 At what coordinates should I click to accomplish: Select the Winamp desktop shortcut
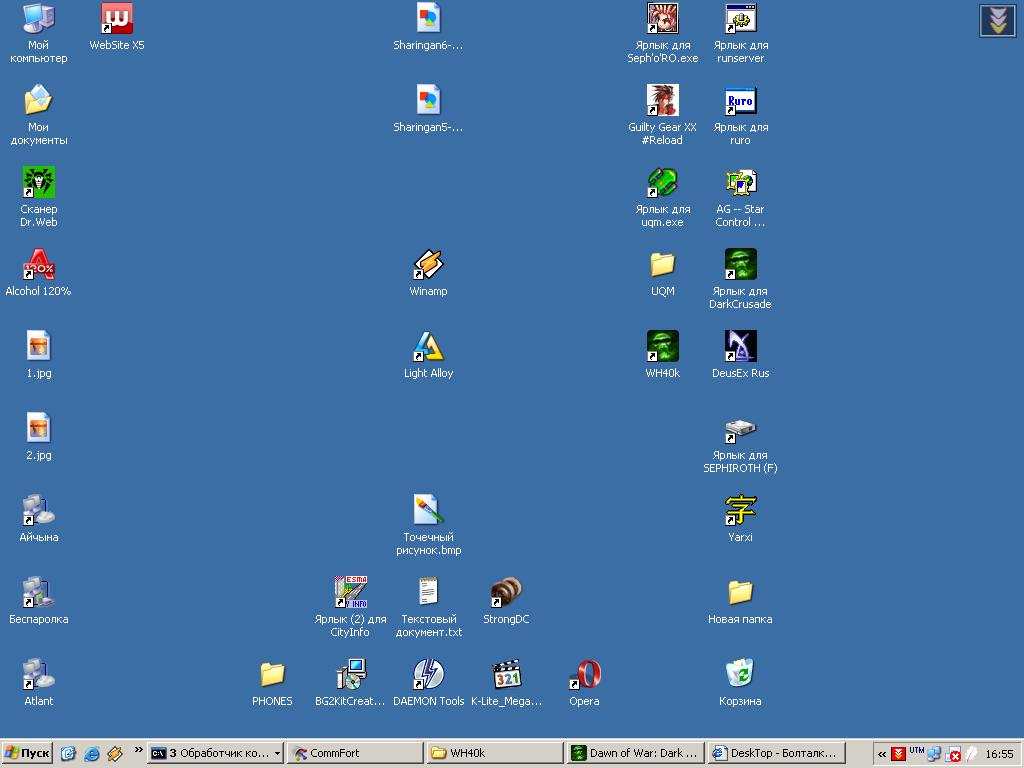(x=428, y=265)
